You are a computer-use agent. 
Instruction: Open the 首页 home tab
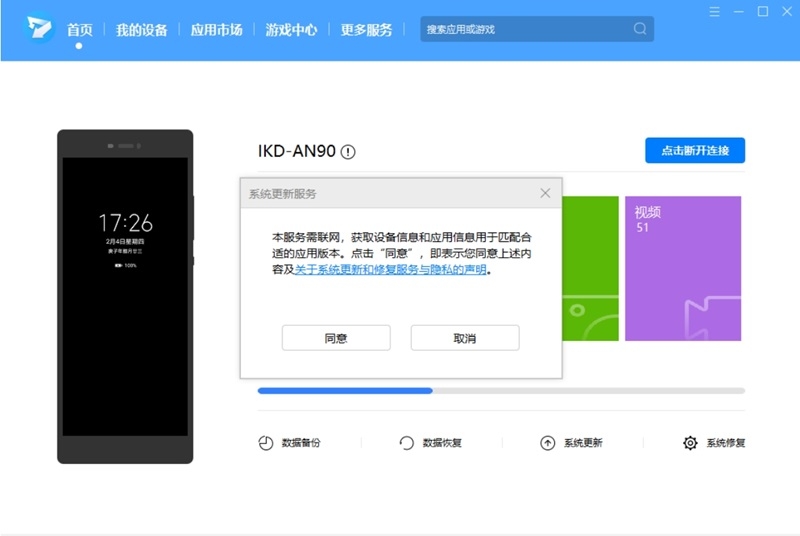coord(80,30)
